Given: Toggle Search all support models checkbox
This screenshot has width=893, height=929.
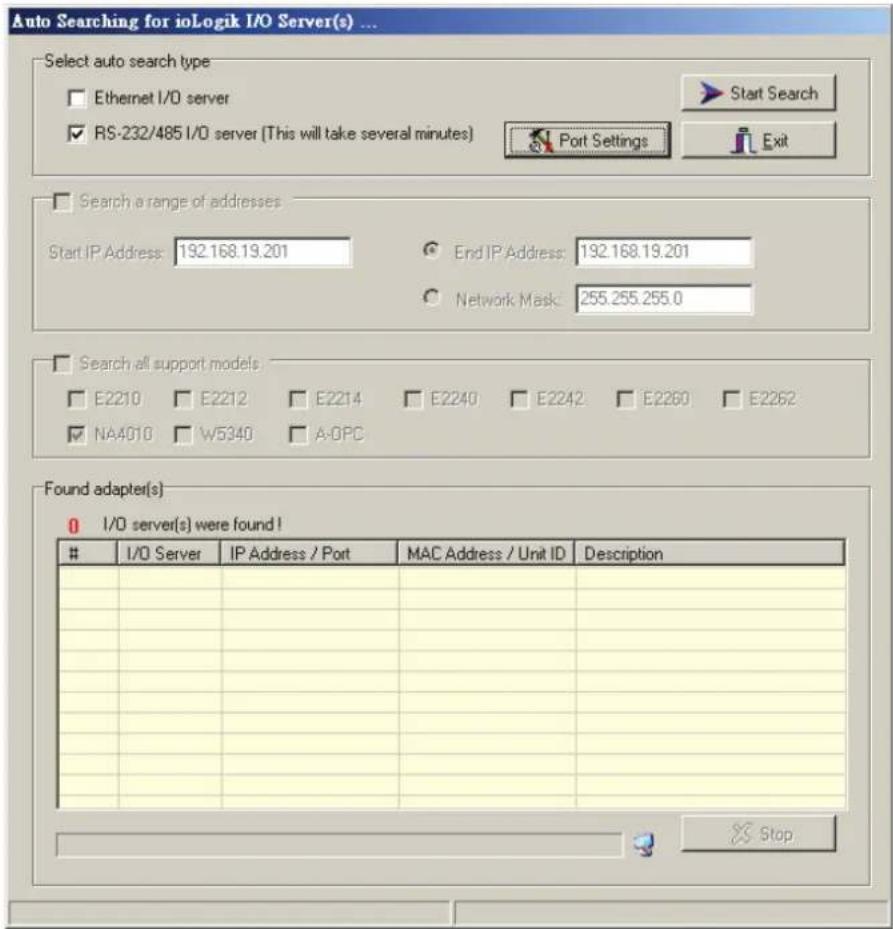Looking at the screenshot, I should 62,363.
